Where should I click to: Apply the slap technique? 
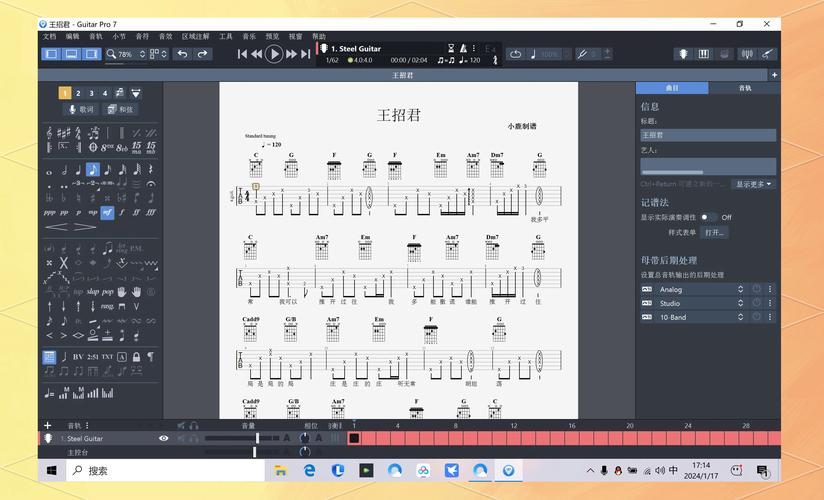pos(92,291)
